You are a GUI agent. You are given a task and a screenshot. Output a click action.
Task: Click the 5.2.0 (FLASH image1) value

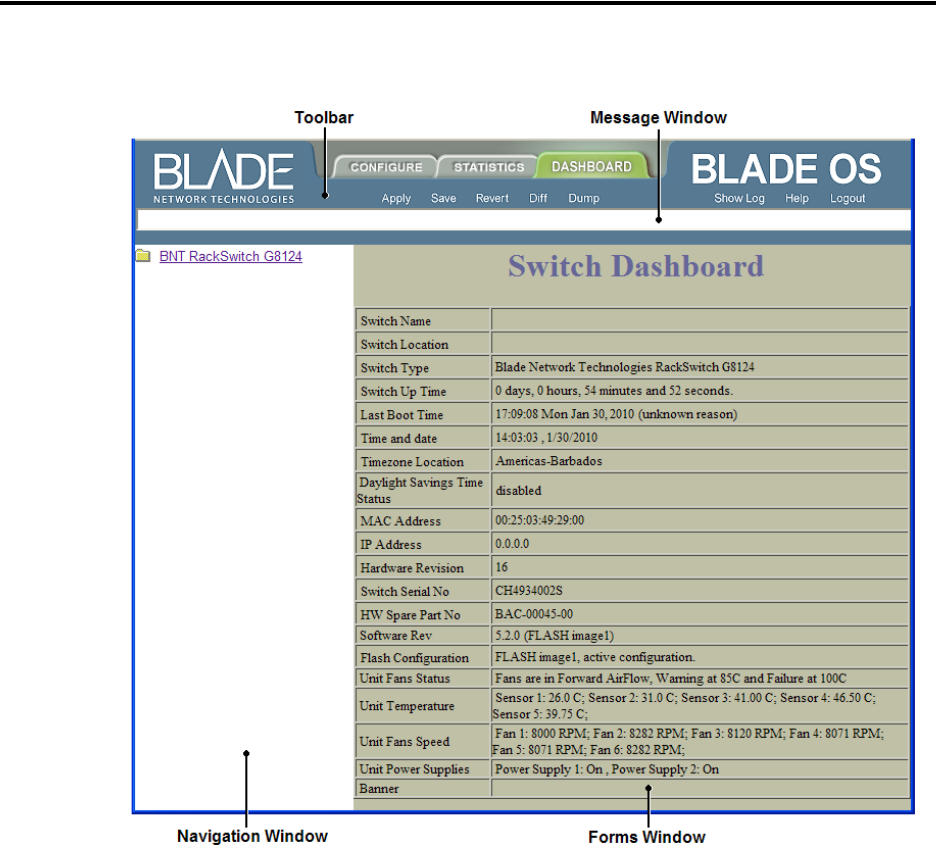[555, 636]
